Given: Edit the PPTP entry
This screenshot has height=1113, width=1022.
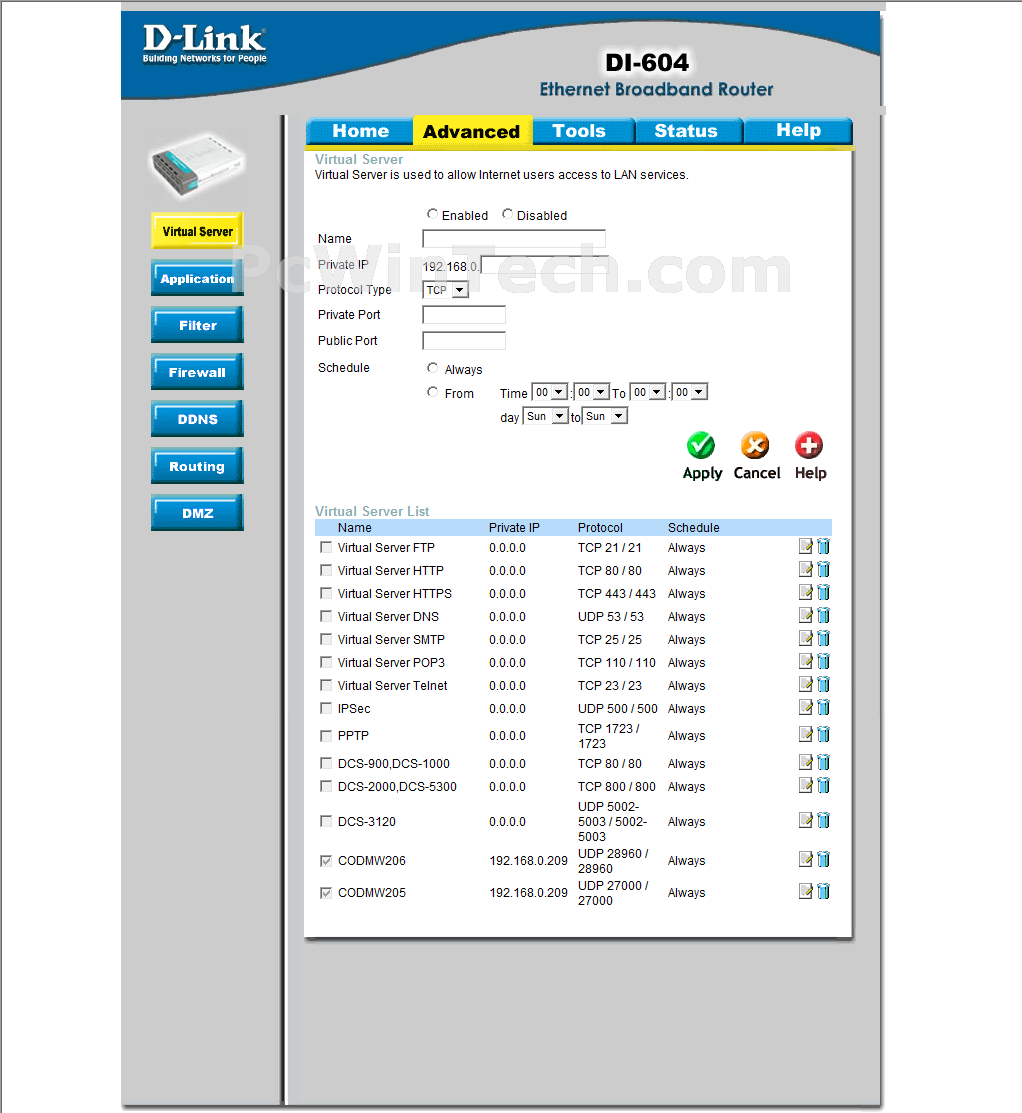Looking at the screenshot, I should [x=806, y=735].
